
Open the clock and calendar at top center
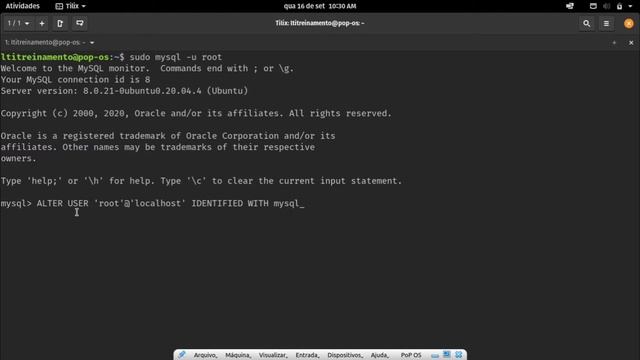click(320, 6)
